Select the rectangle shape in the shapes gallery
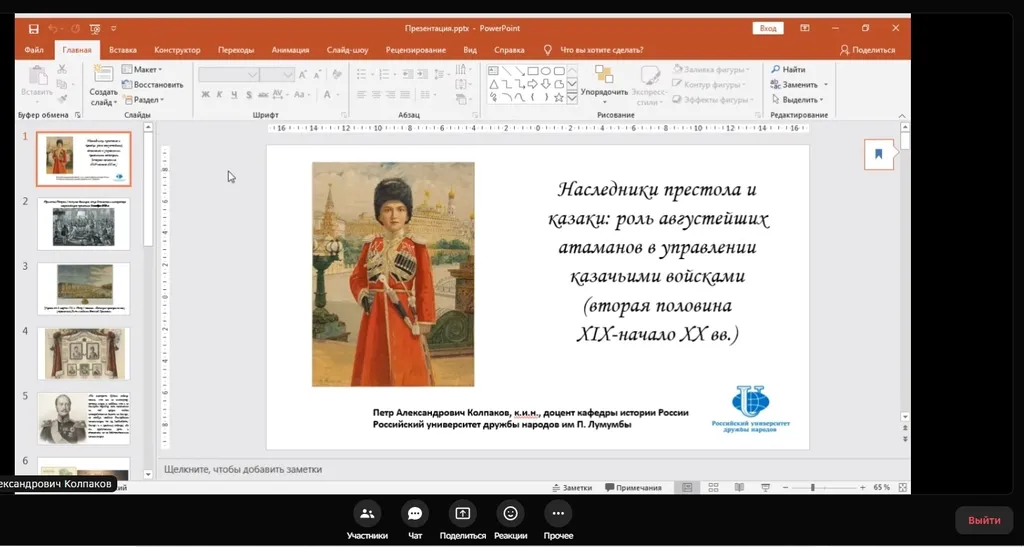The image size is (1024, 547). [533, 70]
